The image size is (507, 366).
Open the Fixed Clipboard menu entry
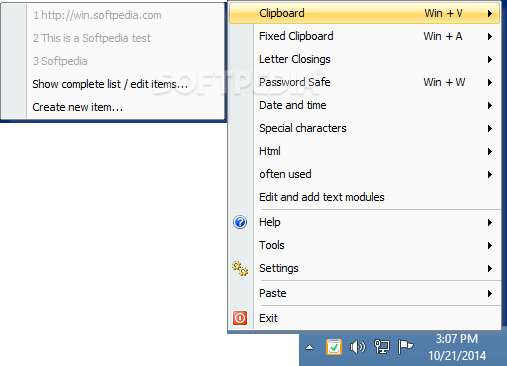pos(365,36)
